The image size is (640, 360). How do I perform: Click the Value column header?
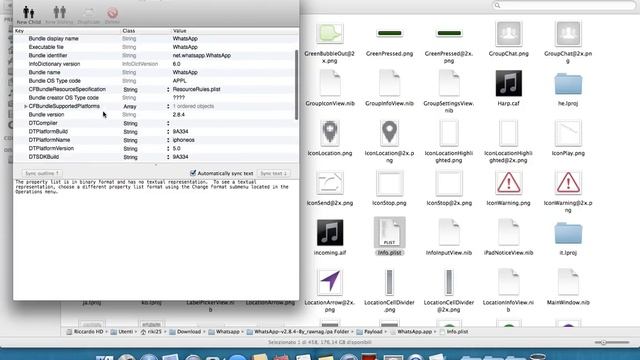point(235,31)
